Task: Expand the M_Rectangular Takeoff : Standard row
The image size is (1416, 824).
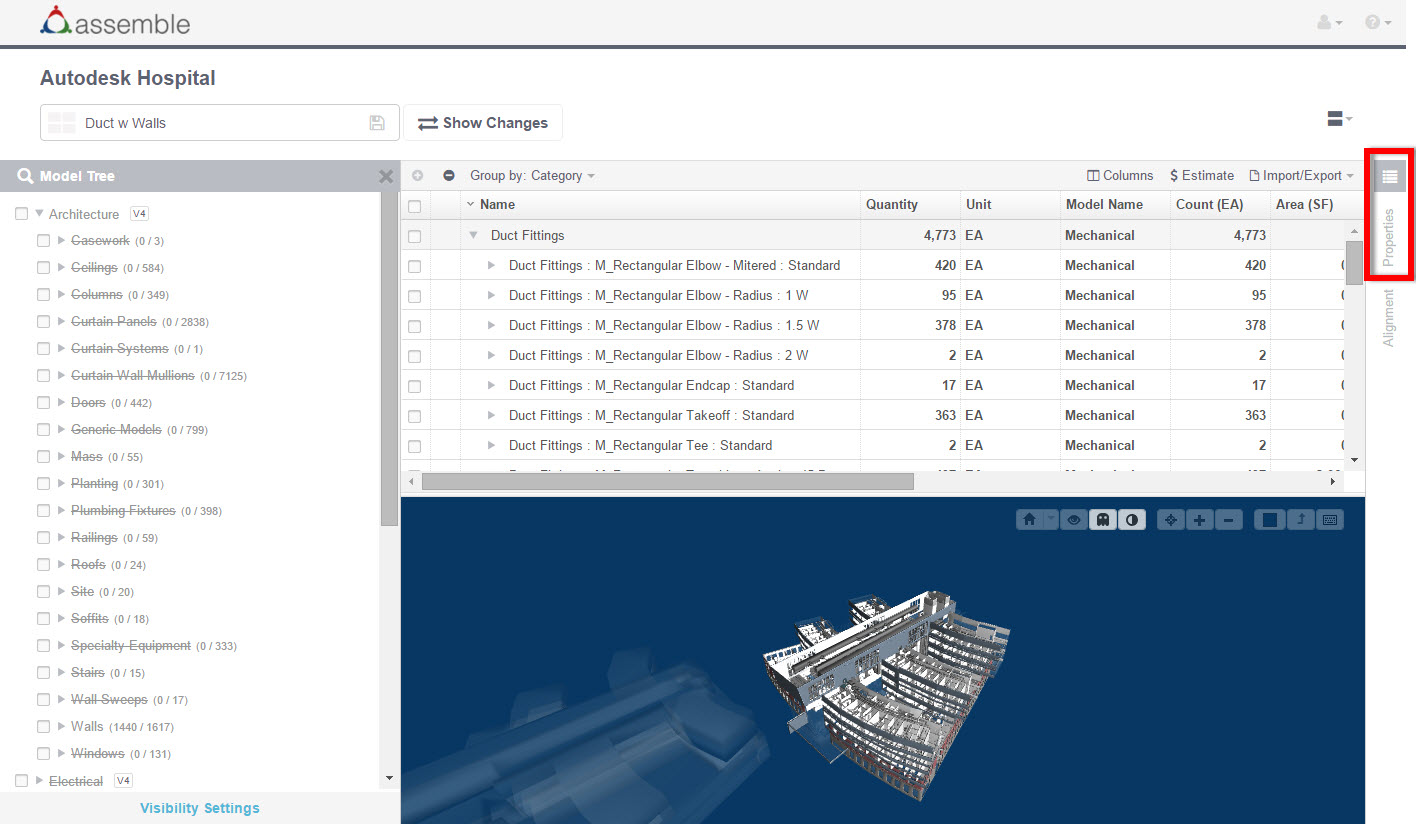Action: point(491,416)
